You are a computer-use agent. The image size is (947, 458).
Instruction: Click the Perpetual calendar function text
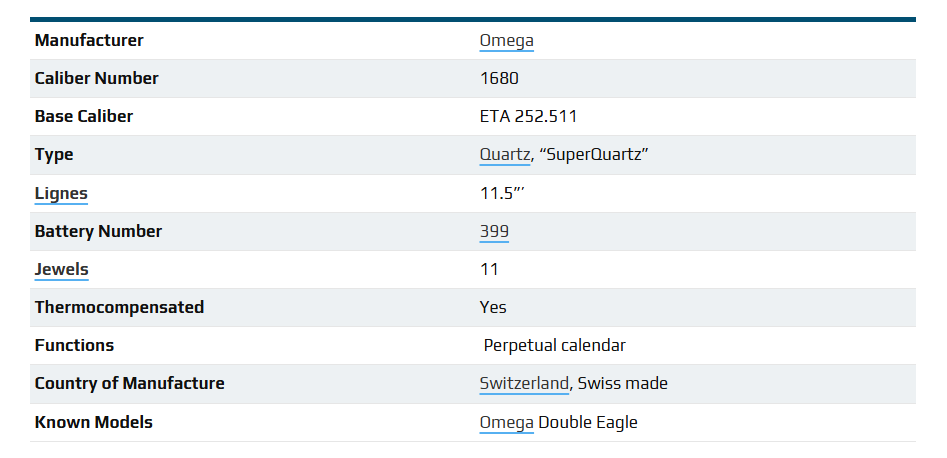pos(554,345)
